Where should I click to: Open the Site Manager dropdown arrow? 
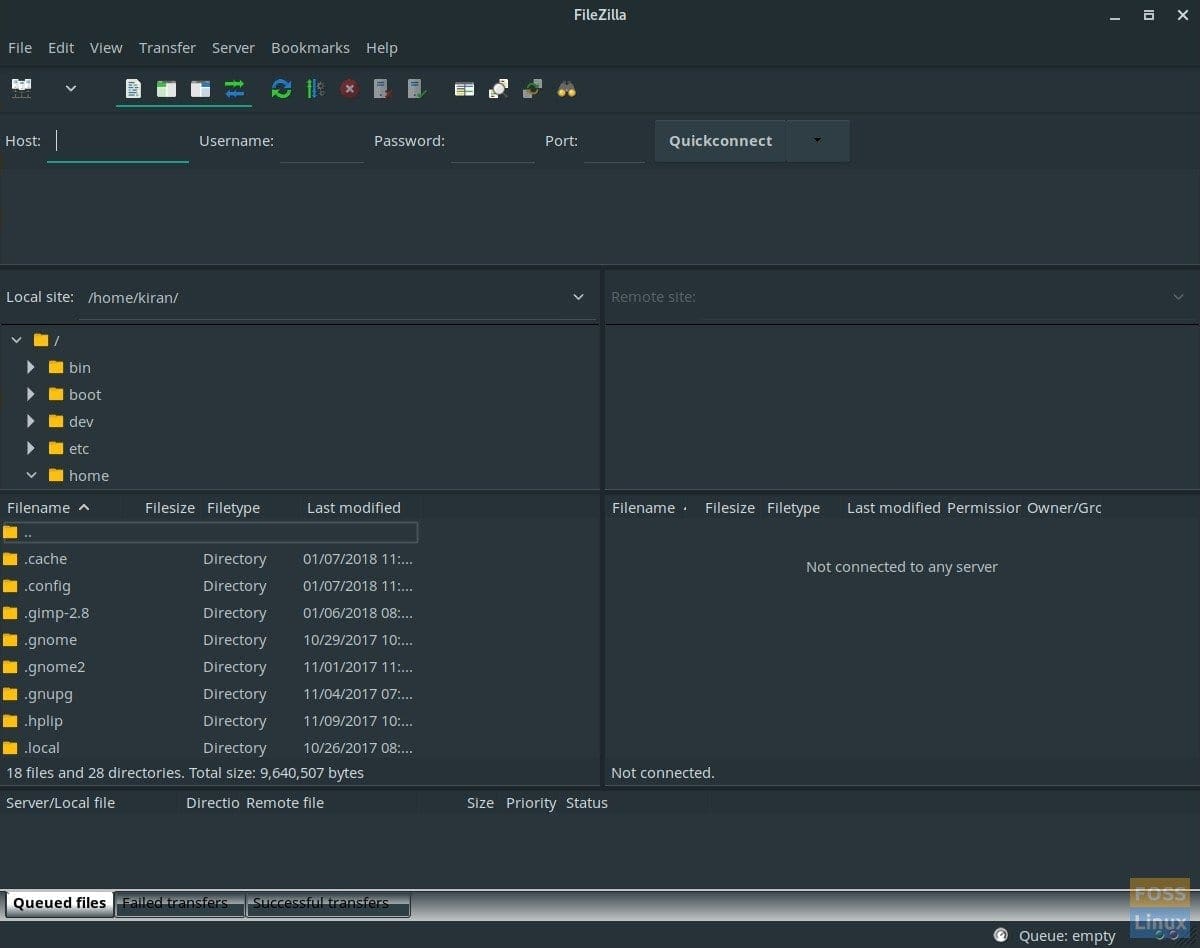[71, 89]
